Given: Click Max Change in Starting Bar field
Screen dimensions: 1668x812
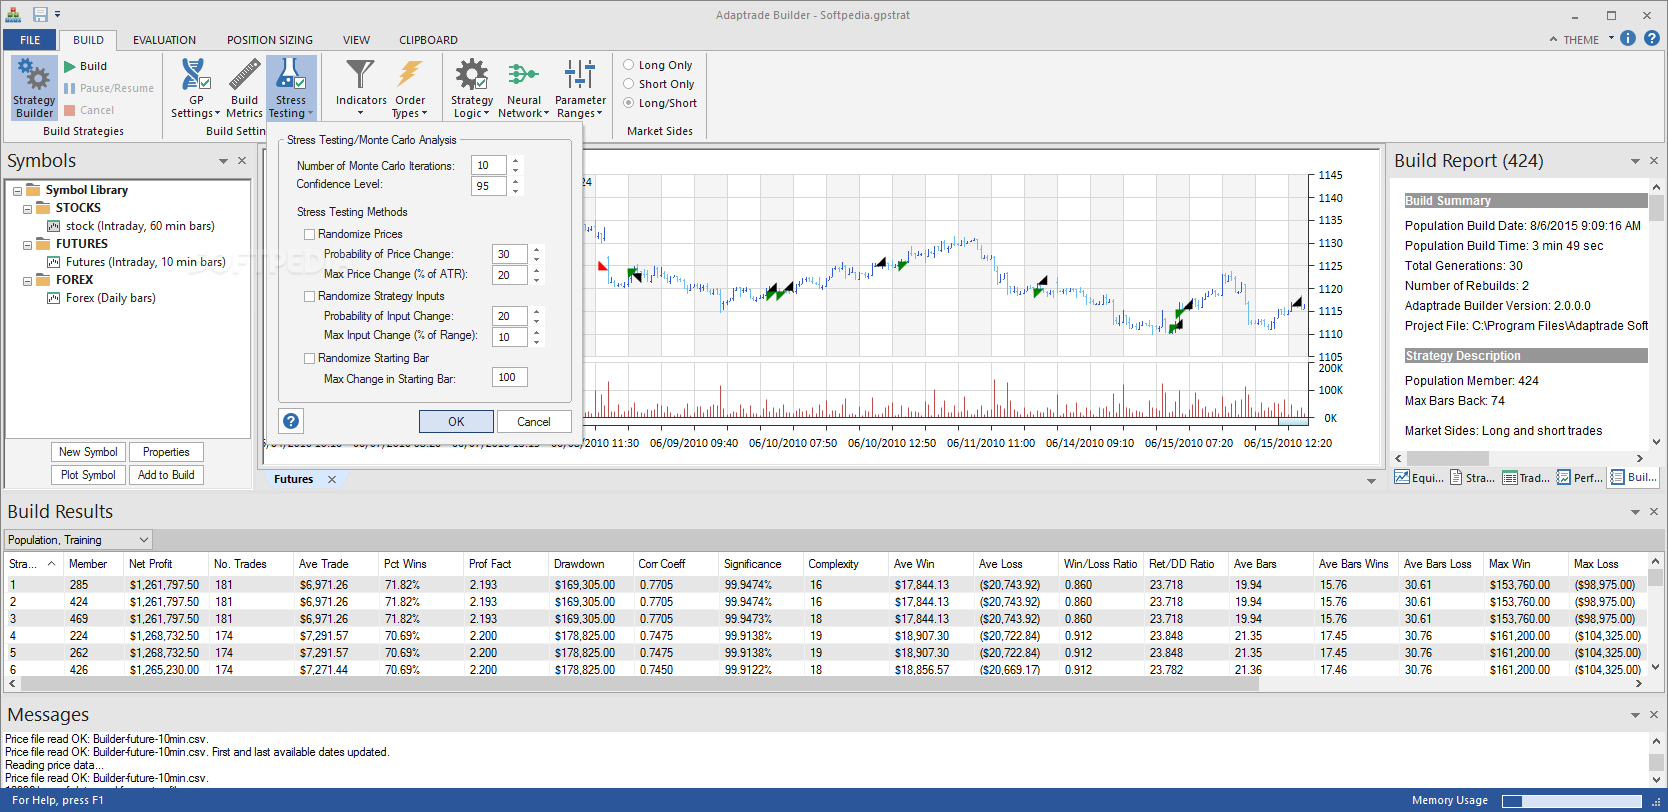Looking at the screenshot, I should click(510, 377).
